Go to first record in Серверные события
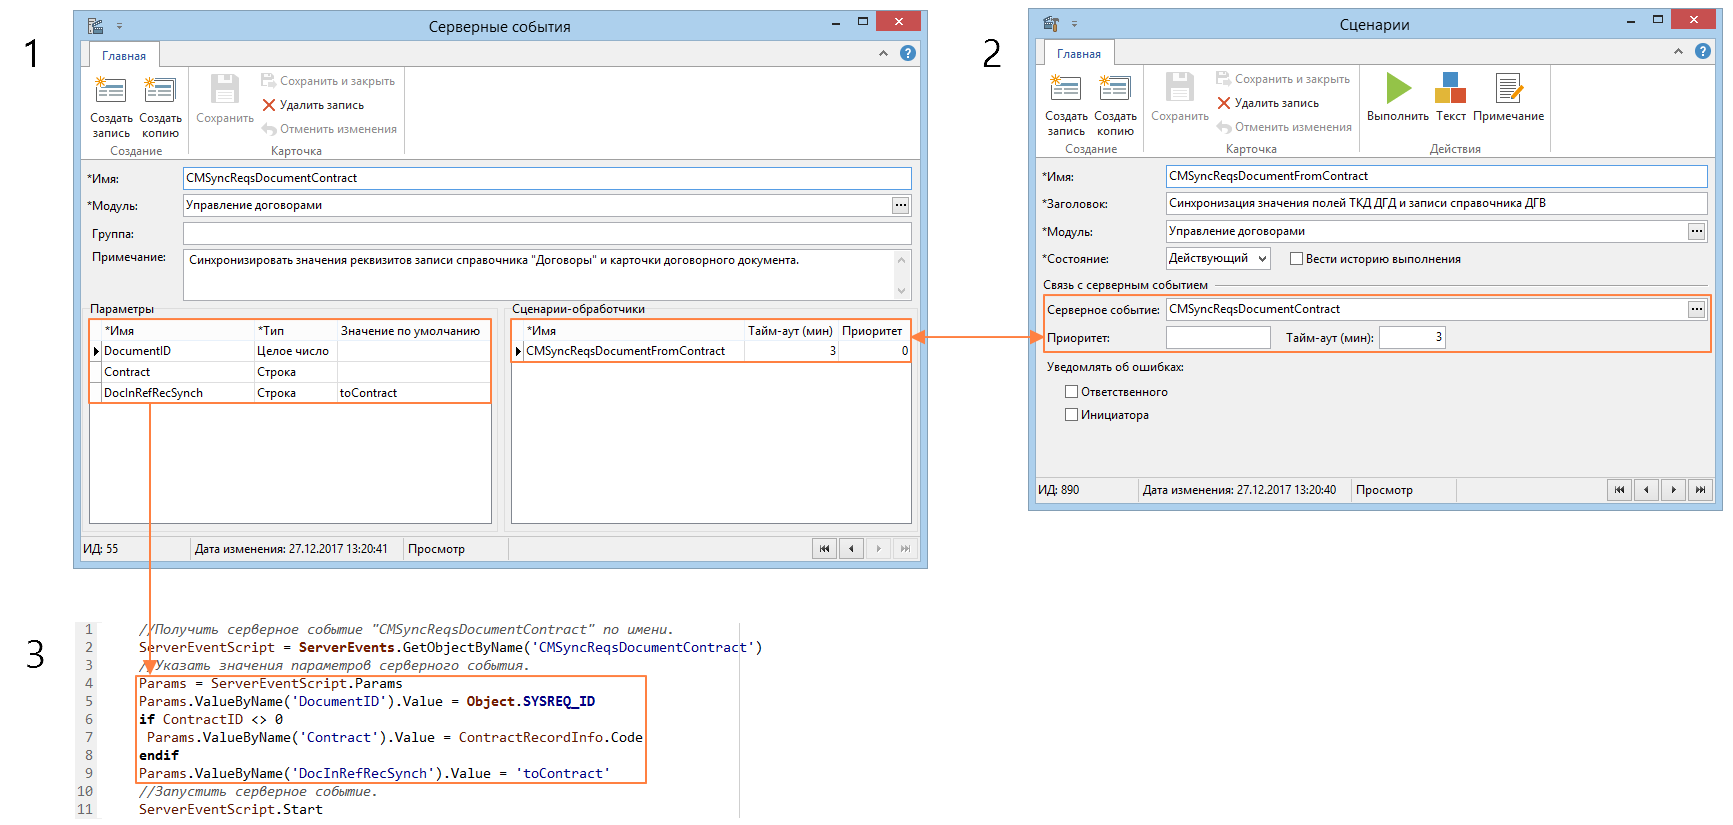Viewport: 1733px width, 825px height. (824, 548)
